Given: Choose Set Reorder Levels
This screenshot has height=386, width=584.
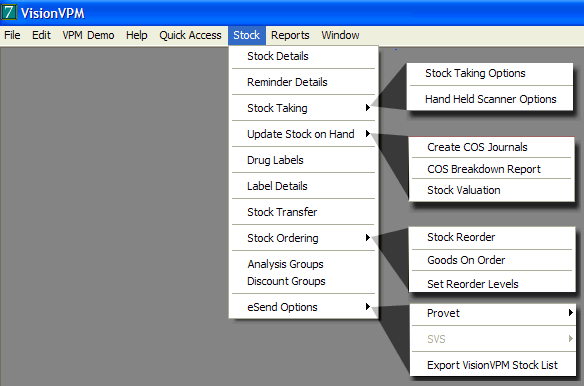Looking at the screenshot, I should coord(492,284).
